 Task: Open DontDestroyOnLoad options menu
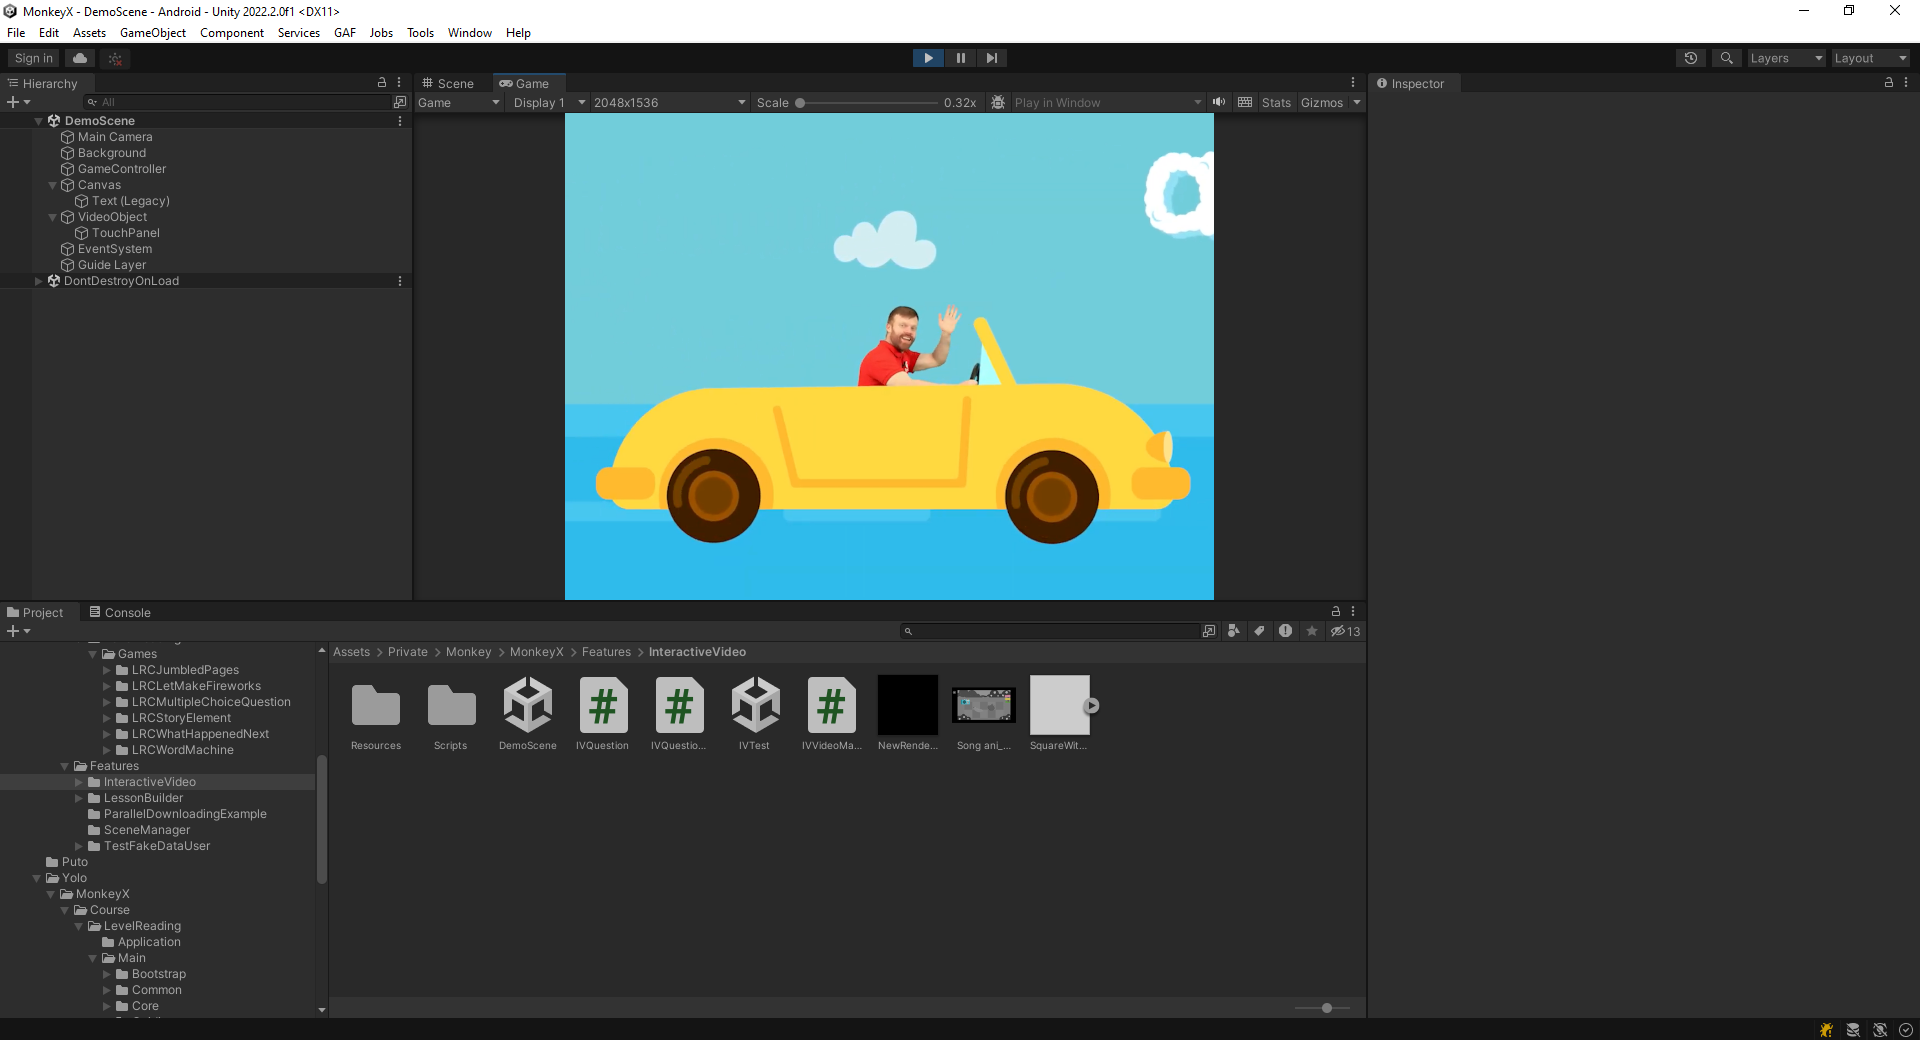[400, 281]
